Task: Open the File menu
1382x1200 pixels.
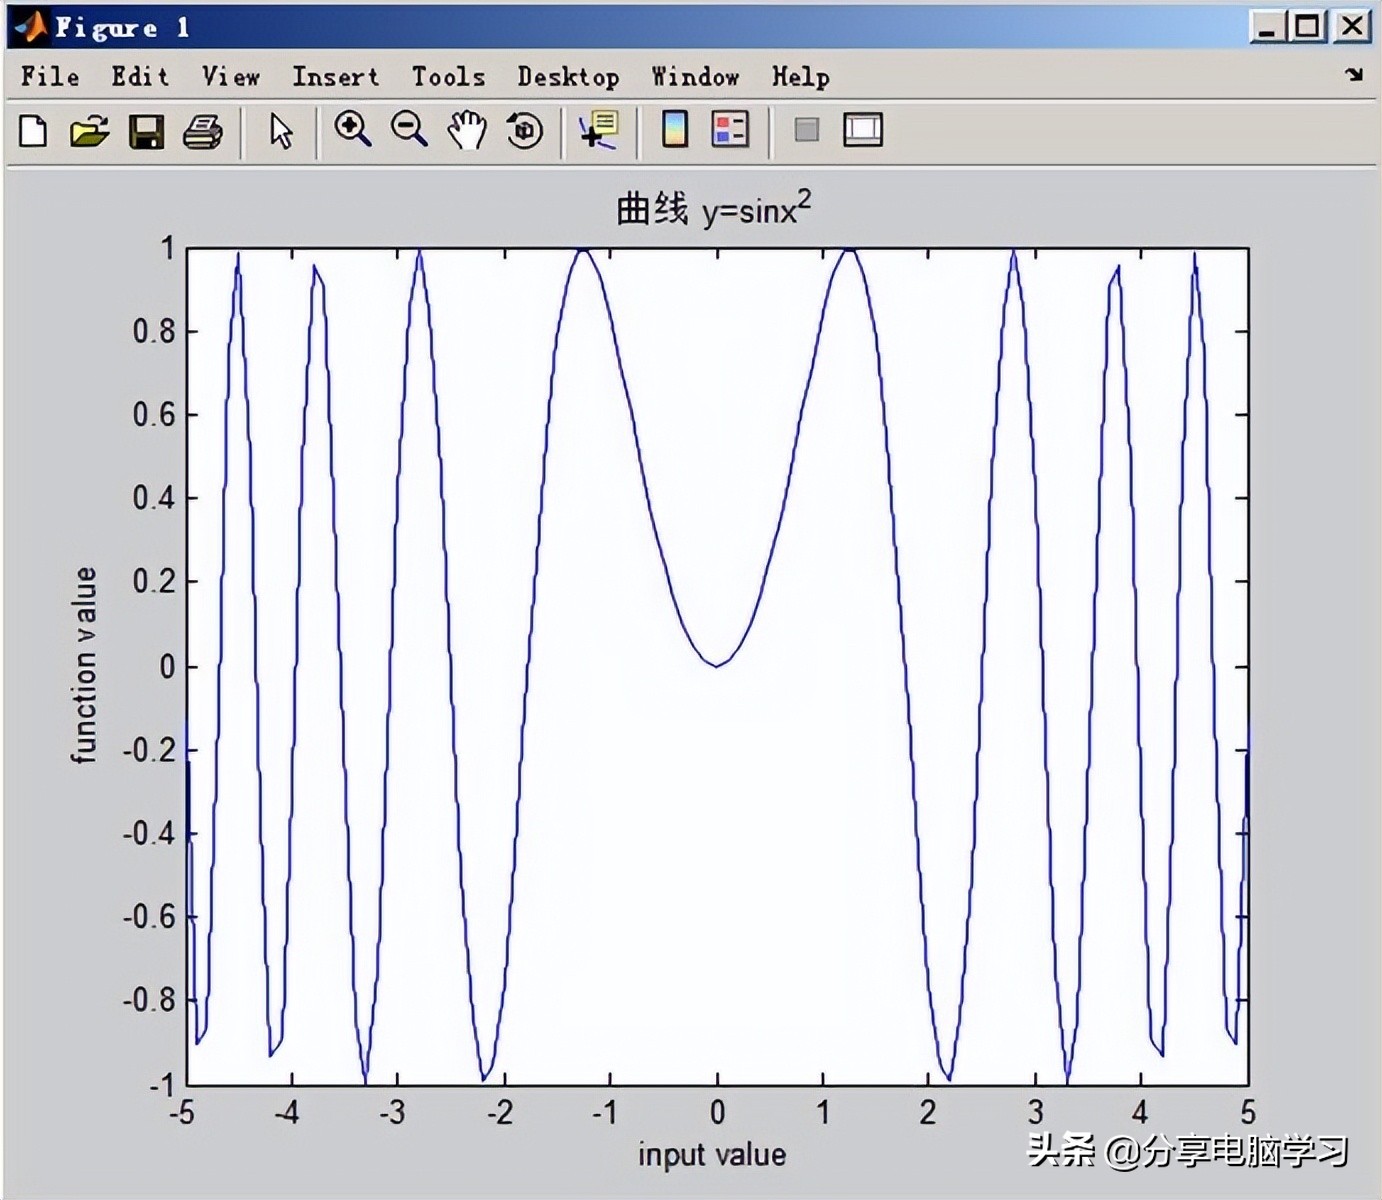Action: [50, 77]
